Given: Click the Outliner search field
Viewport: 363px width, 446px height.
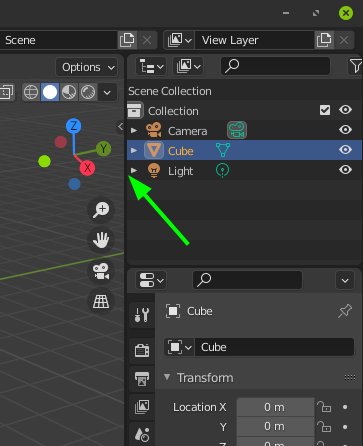Looking at the screenshot, I should 276,66.
